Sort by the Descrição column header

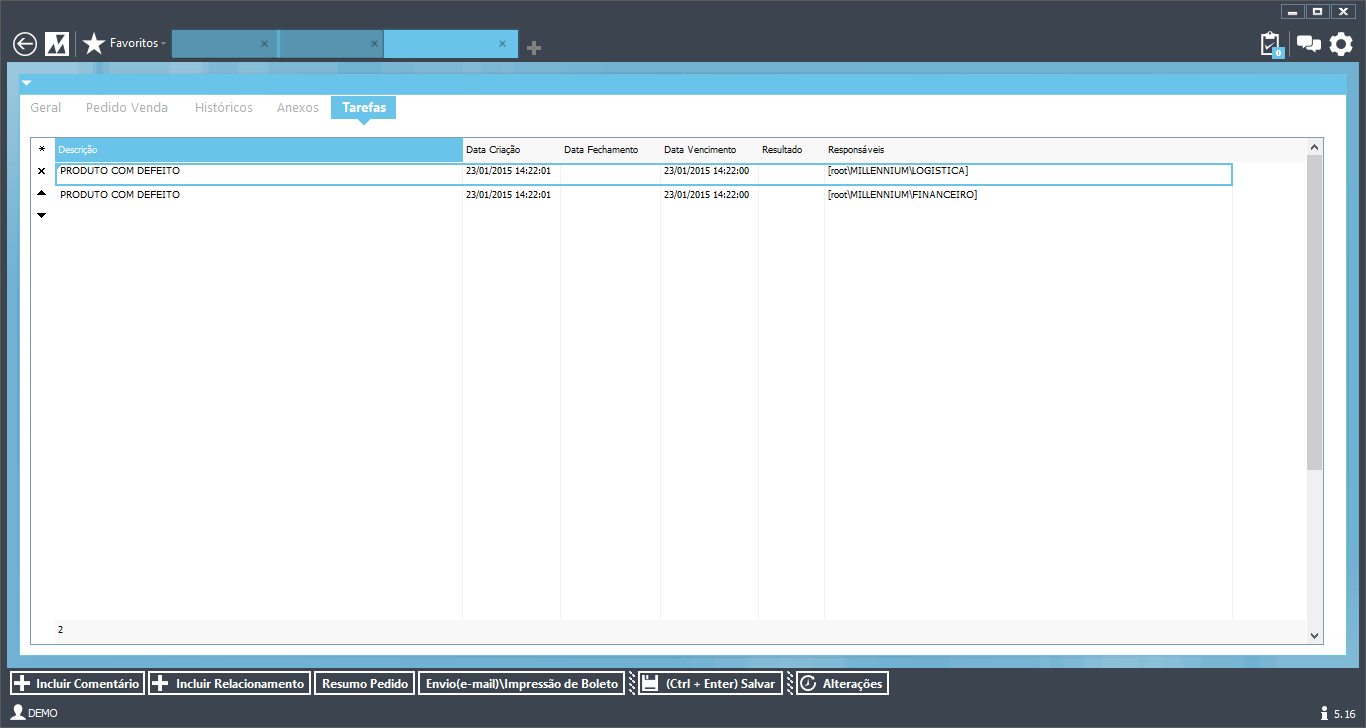(x=258, y=150)
